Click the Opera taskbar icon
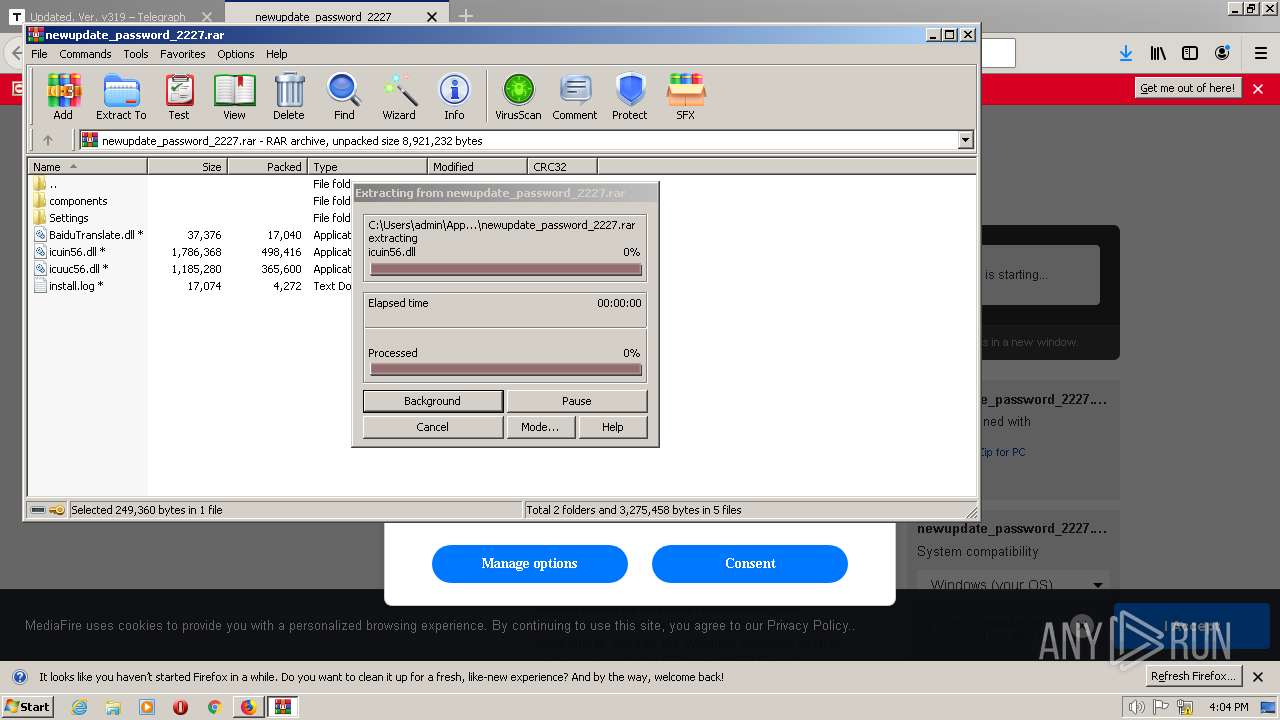The image size is (1280, 720). click(x=180, y=707)
